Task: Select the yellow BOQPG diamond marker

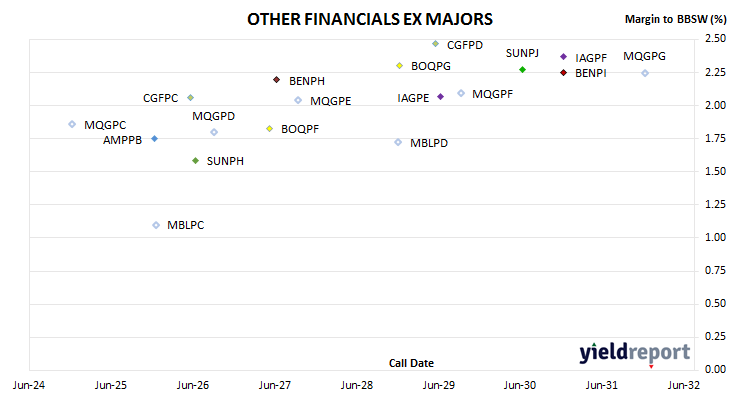Action: 399,66
